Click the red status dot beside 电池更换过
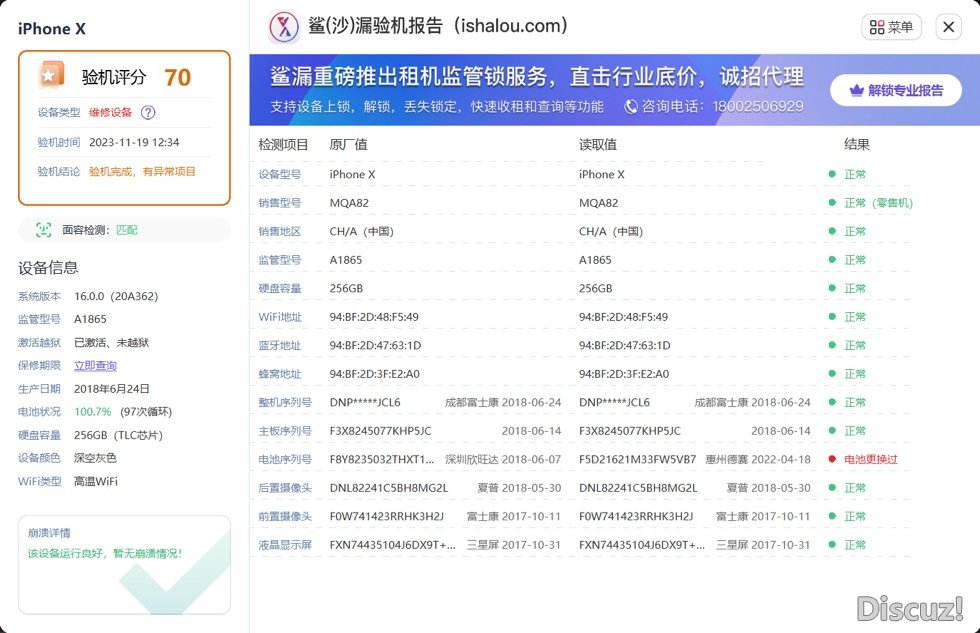This screenshot has height=633, width=980. 832,459
